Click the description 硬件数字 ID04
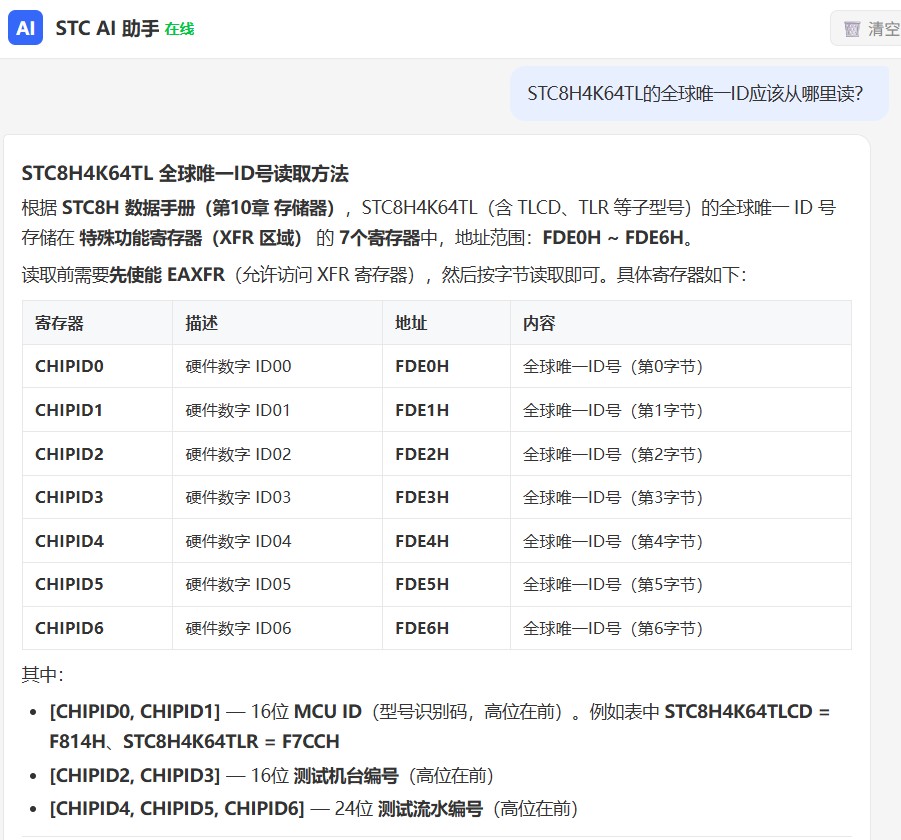Viewport: 901px width, 840px height. (238, 541)
